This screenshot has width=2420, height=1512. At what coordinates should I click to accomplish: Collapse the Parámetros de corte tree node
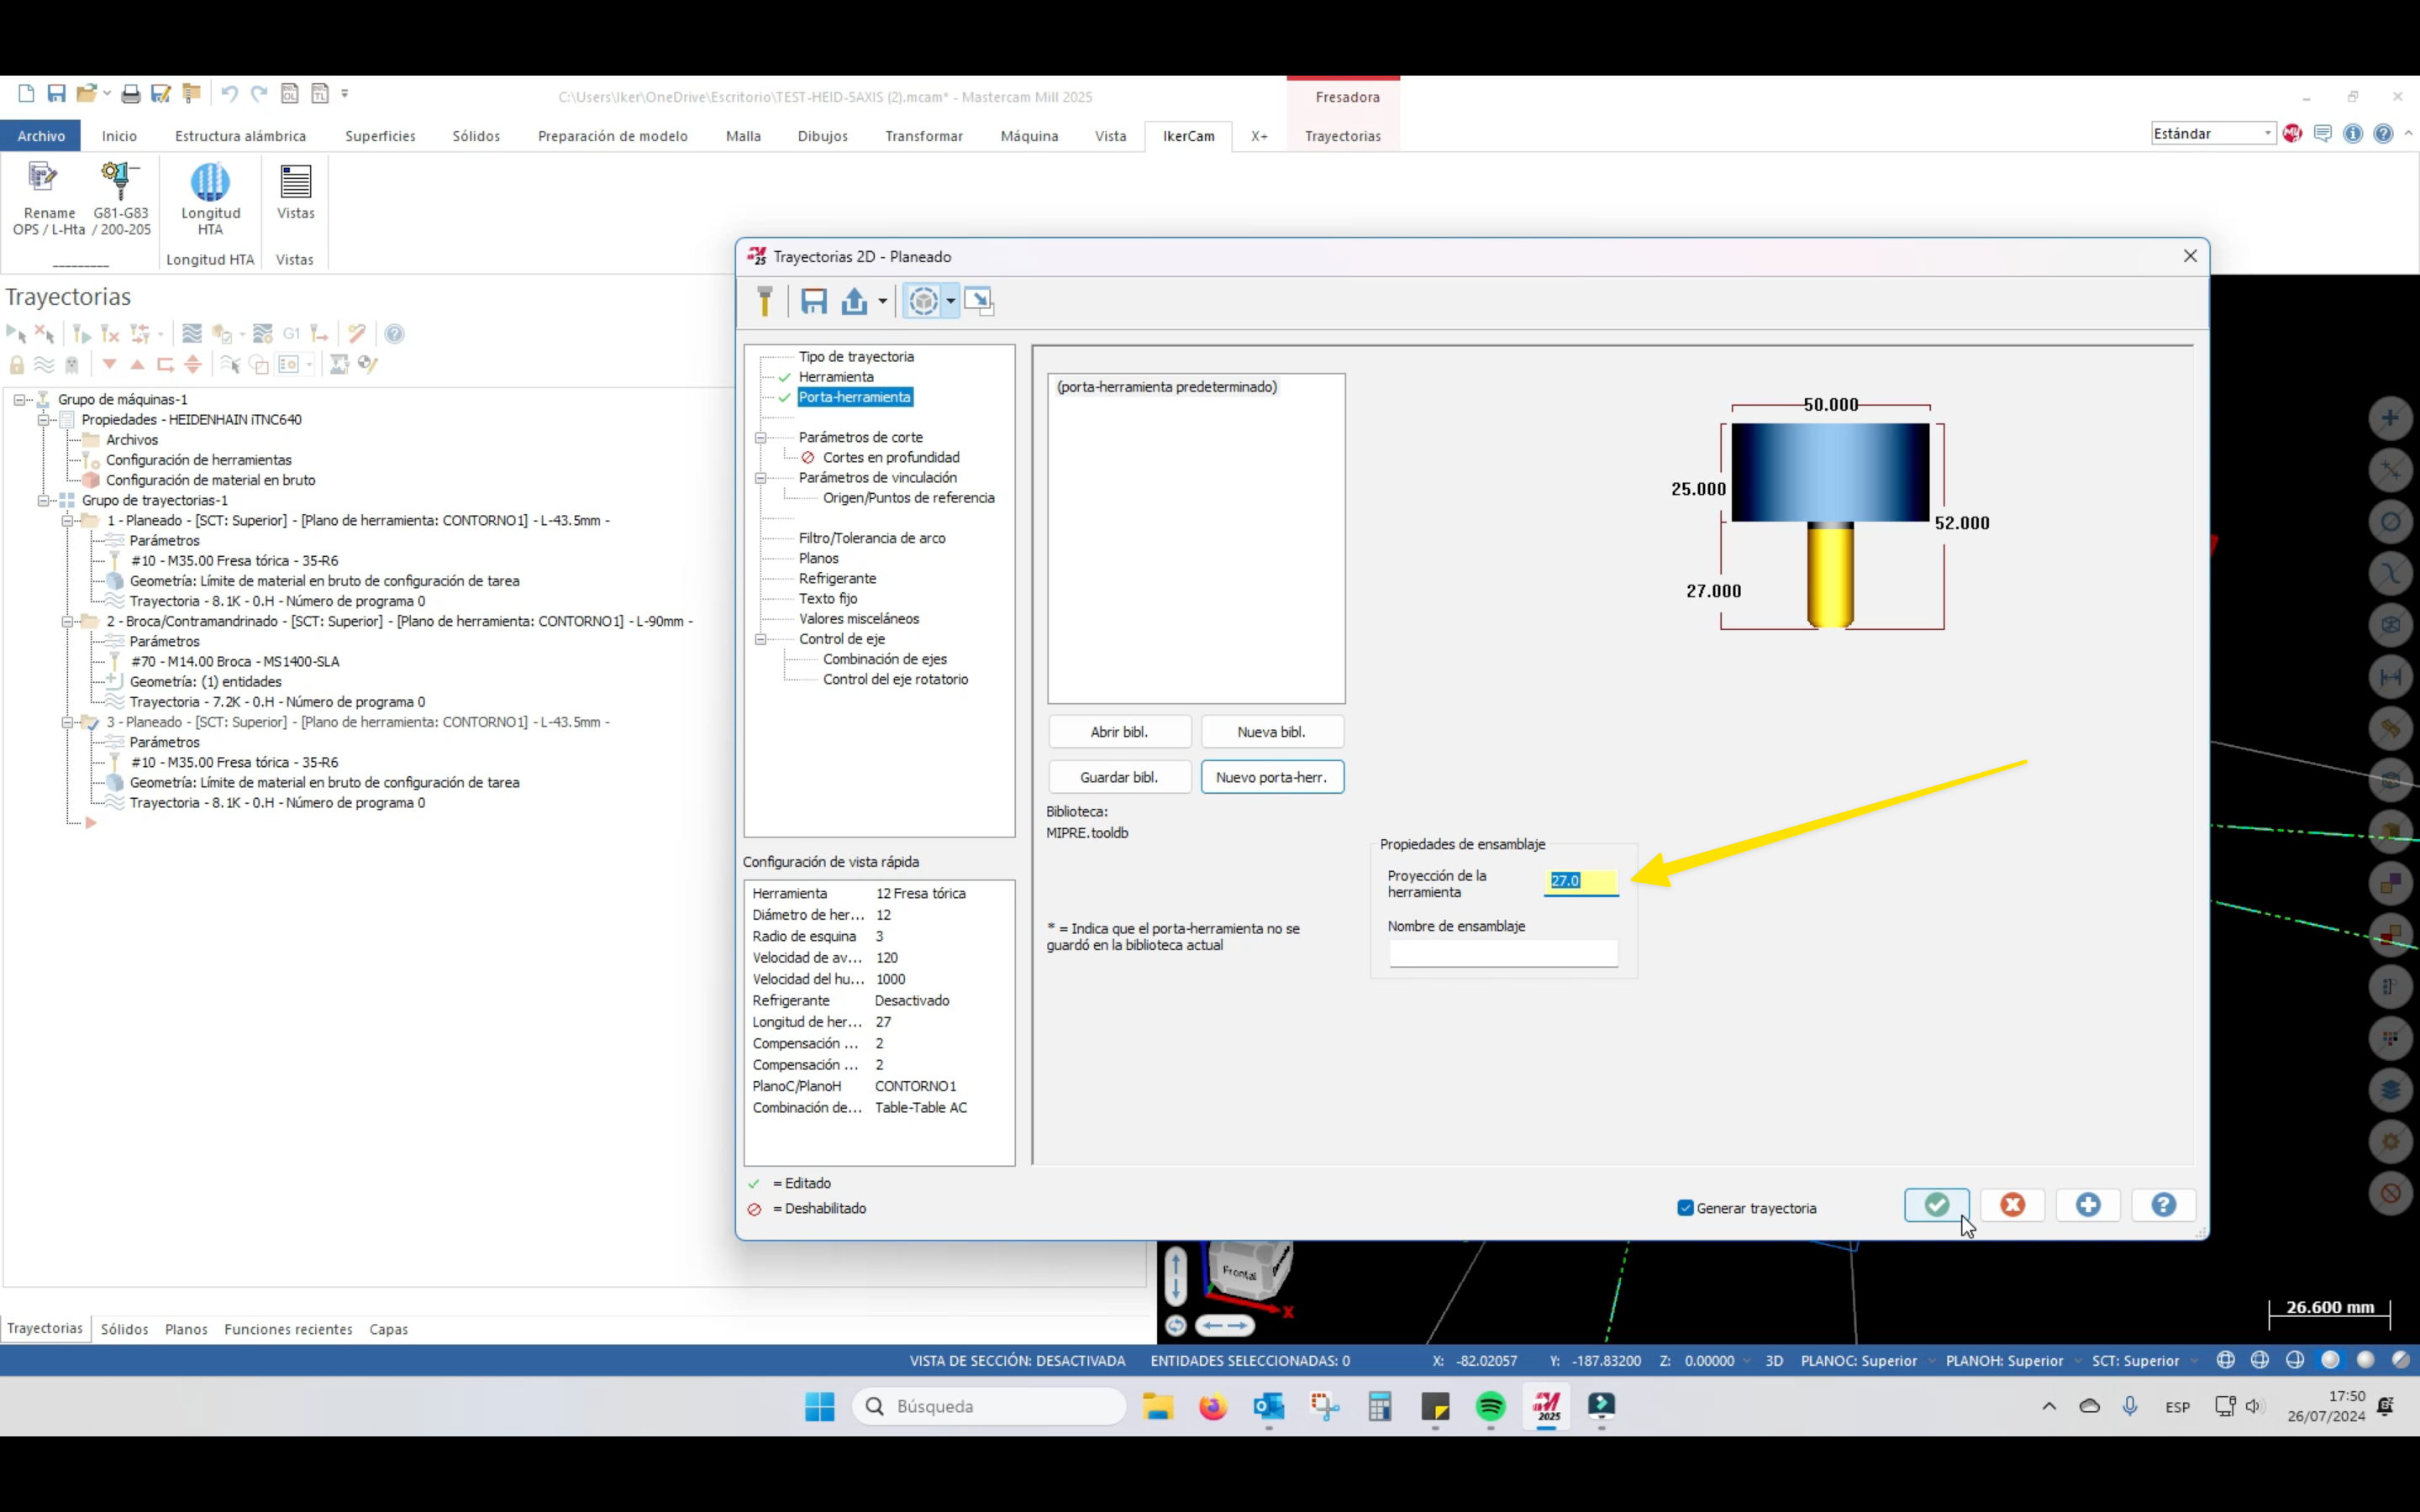[x=762, y=437]
